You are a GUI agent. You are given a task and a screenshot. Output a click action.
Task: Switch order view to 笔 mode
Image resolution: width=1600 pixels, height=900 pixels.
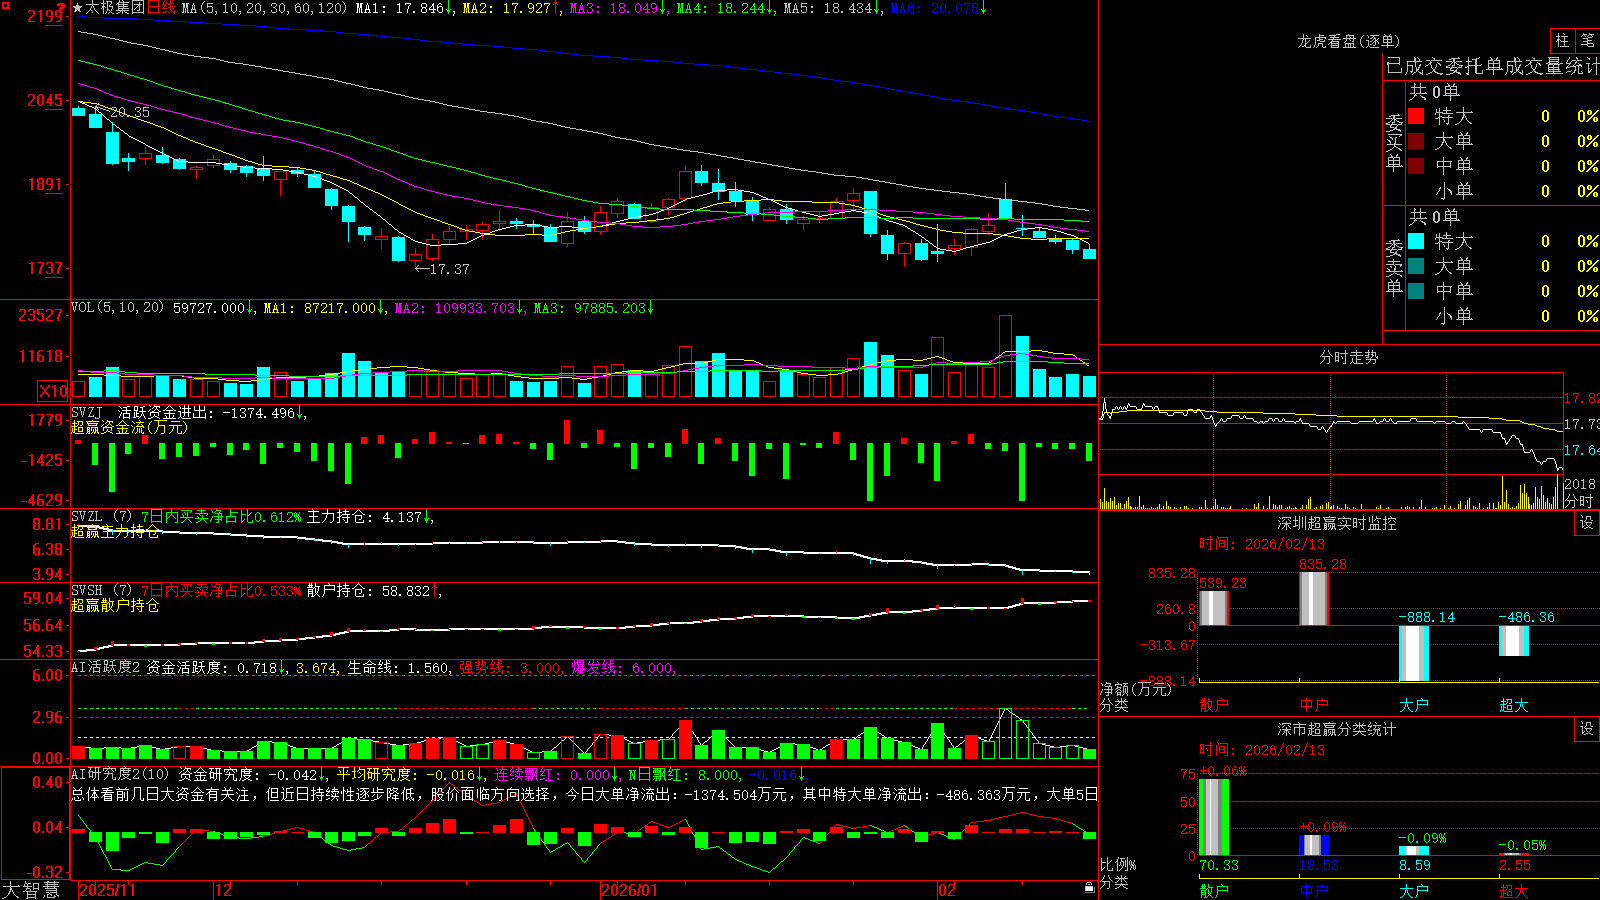1587,41
